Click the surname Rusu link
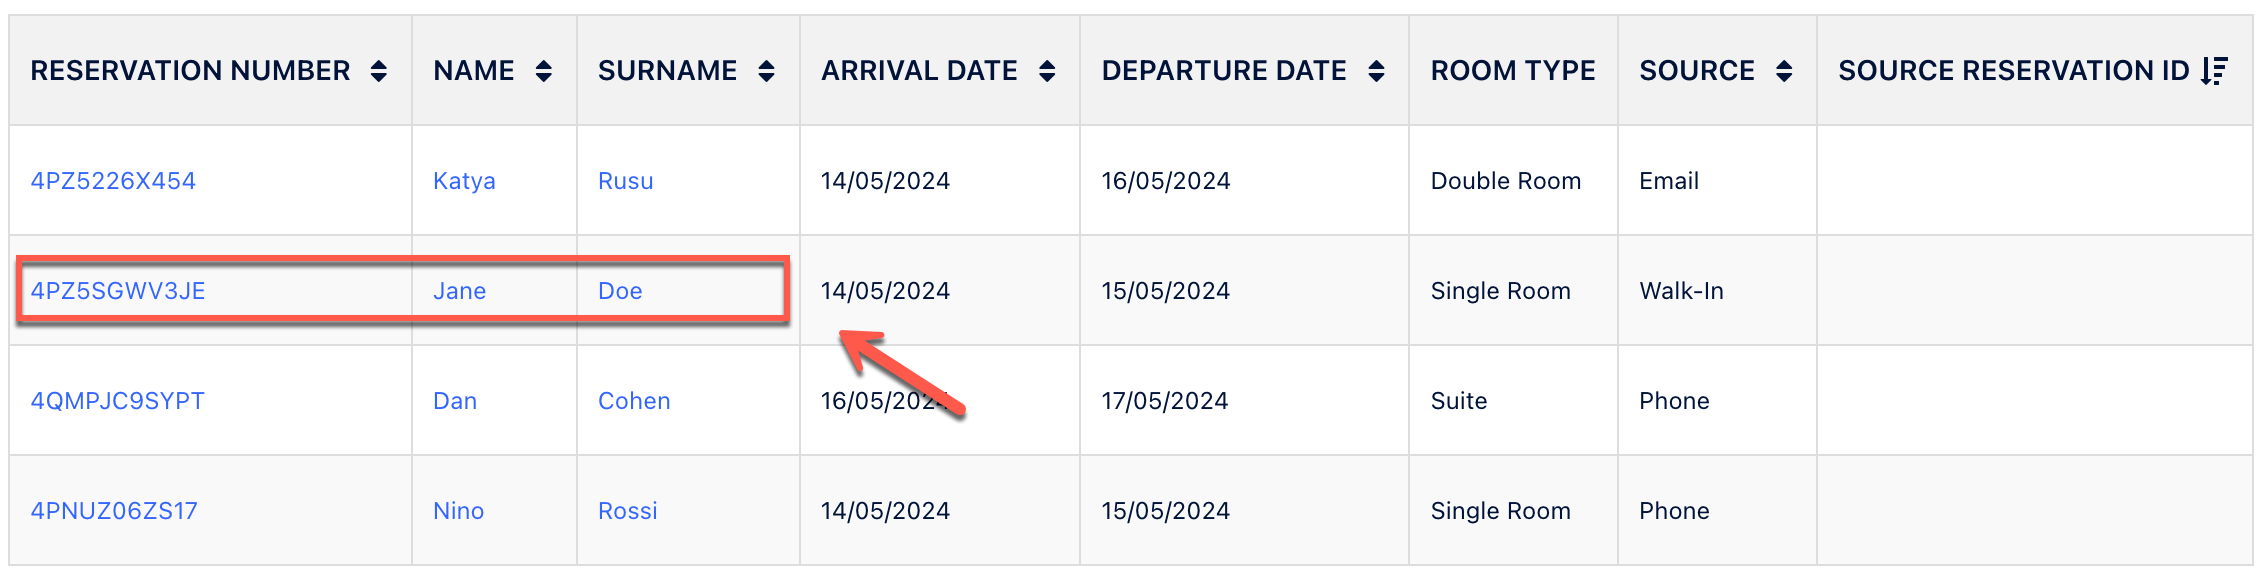Image resolution: width=2264 pixels, height=580 pixels. click(x=625, y=181)
